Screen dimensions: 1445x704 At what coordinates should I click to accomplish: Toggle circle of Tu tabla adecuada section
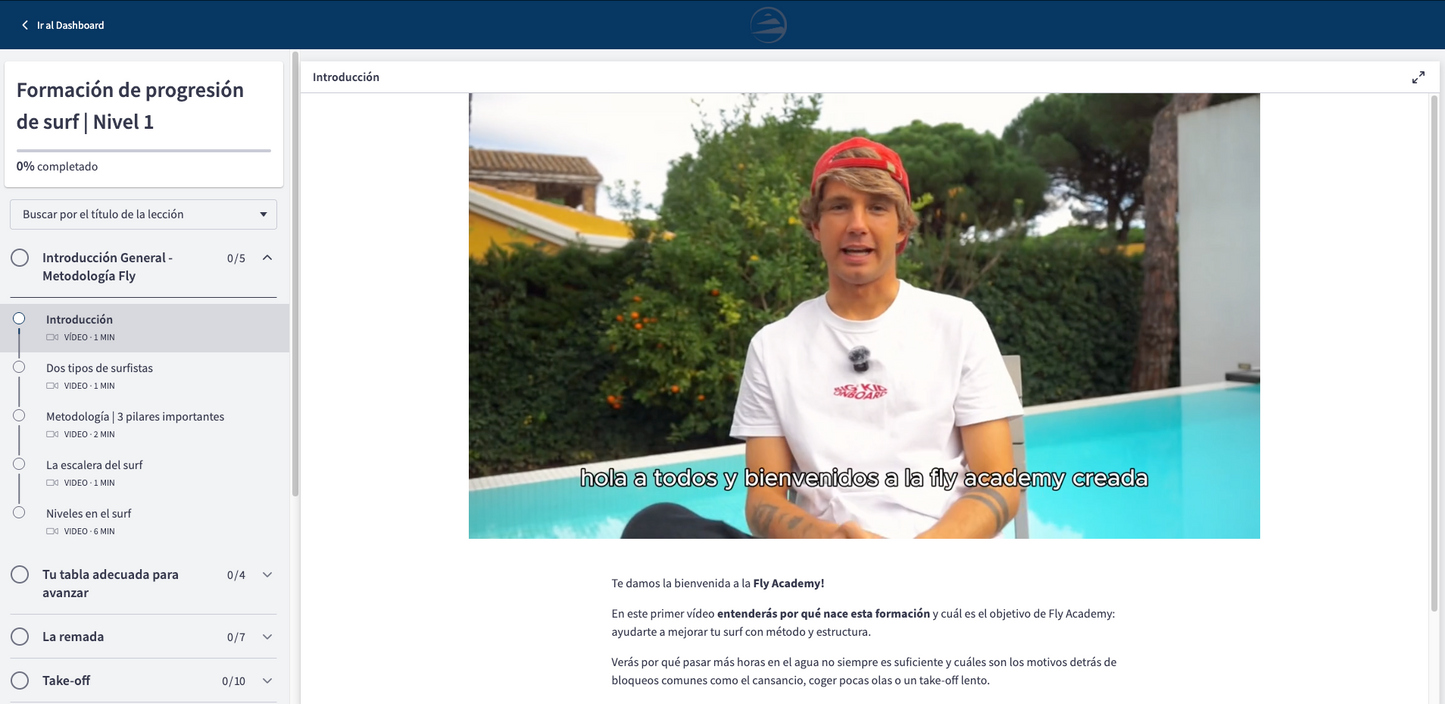[20, 575]
